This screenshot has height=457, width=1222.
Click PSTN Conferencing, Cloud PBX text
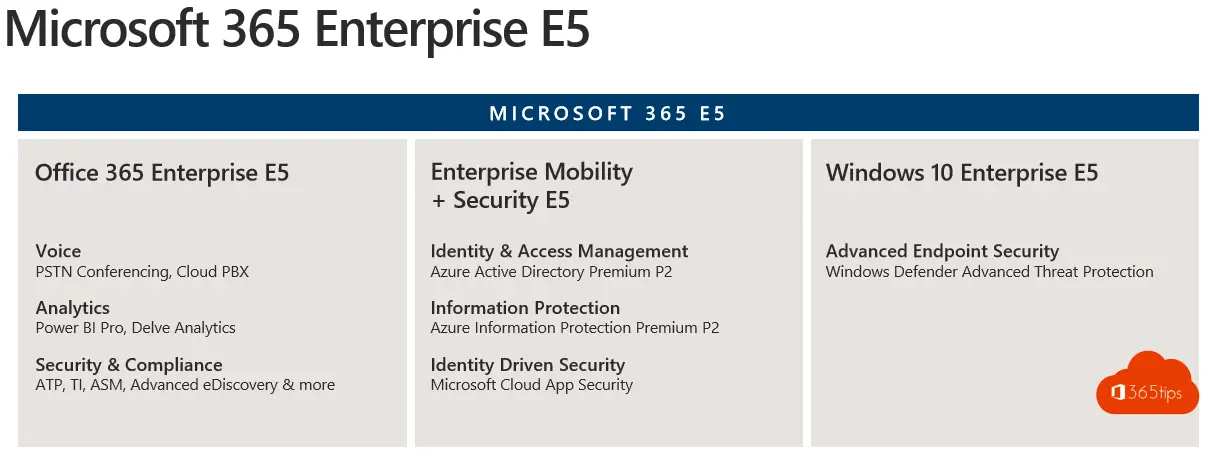coord(142,271)
